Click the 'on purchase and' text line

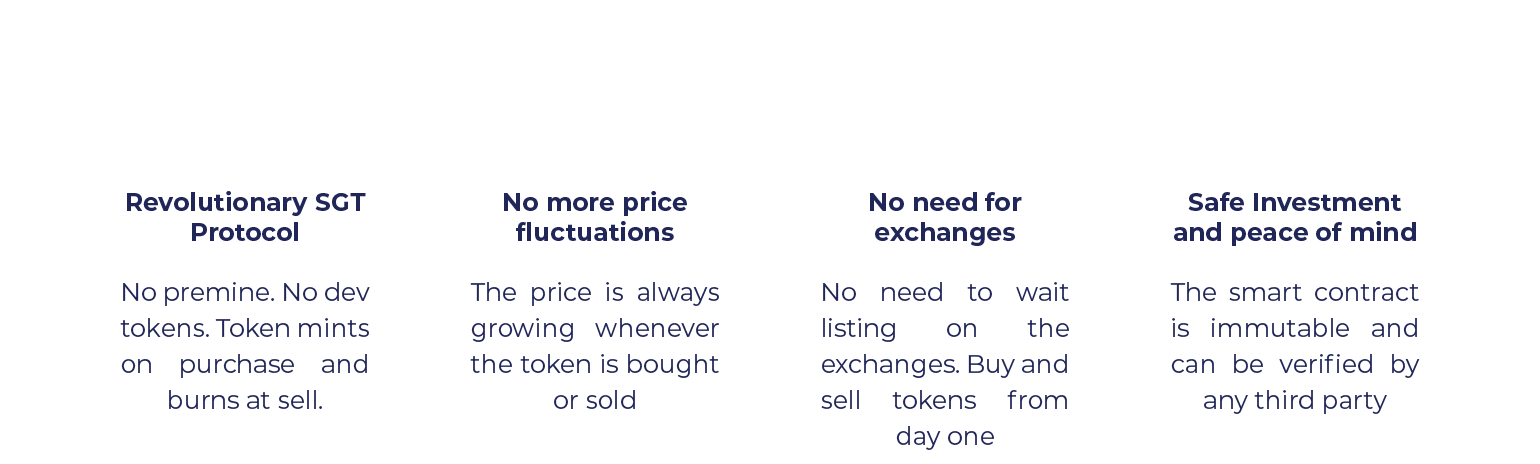[245, 364]
